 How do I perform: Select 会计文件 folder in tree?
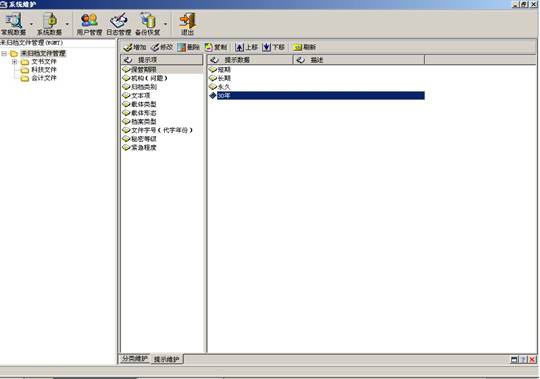44,78
